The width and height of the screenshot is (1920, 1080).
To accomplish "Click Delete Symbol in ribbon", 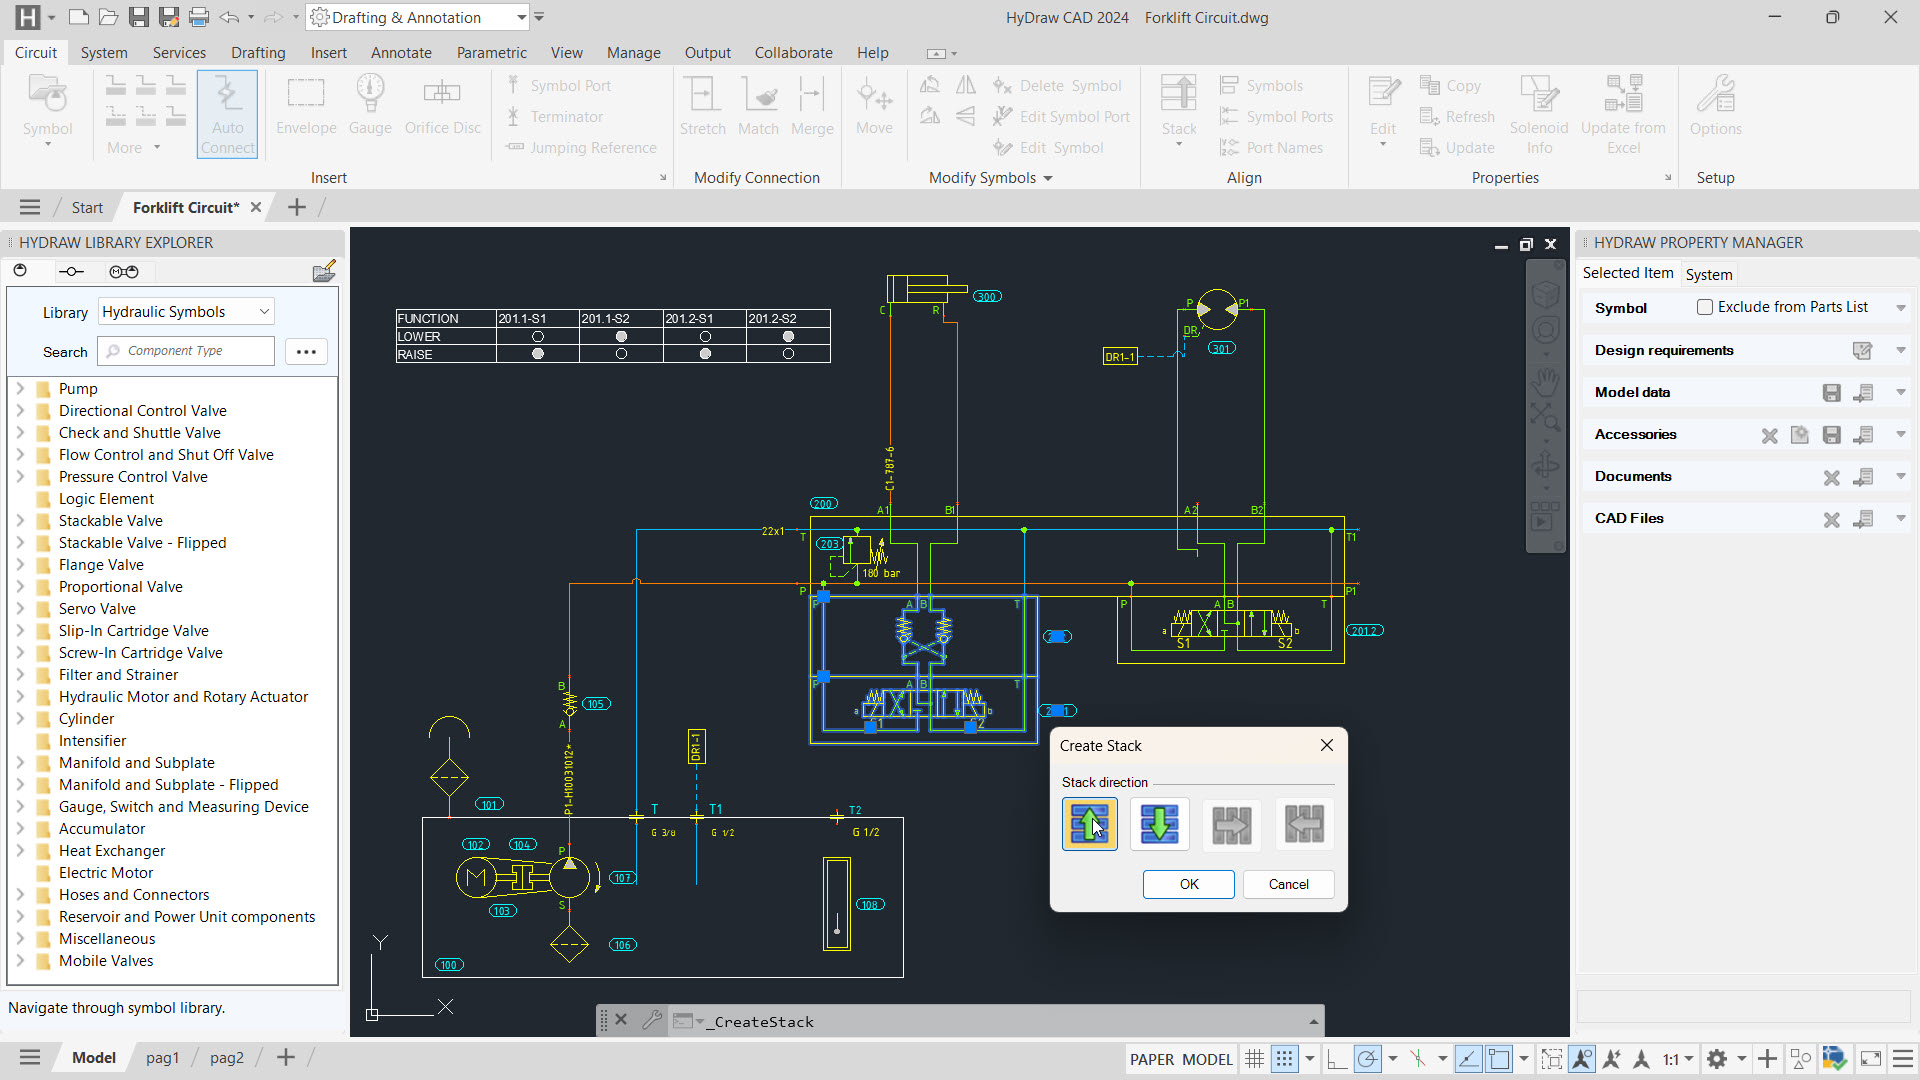I will [1057, 86].
